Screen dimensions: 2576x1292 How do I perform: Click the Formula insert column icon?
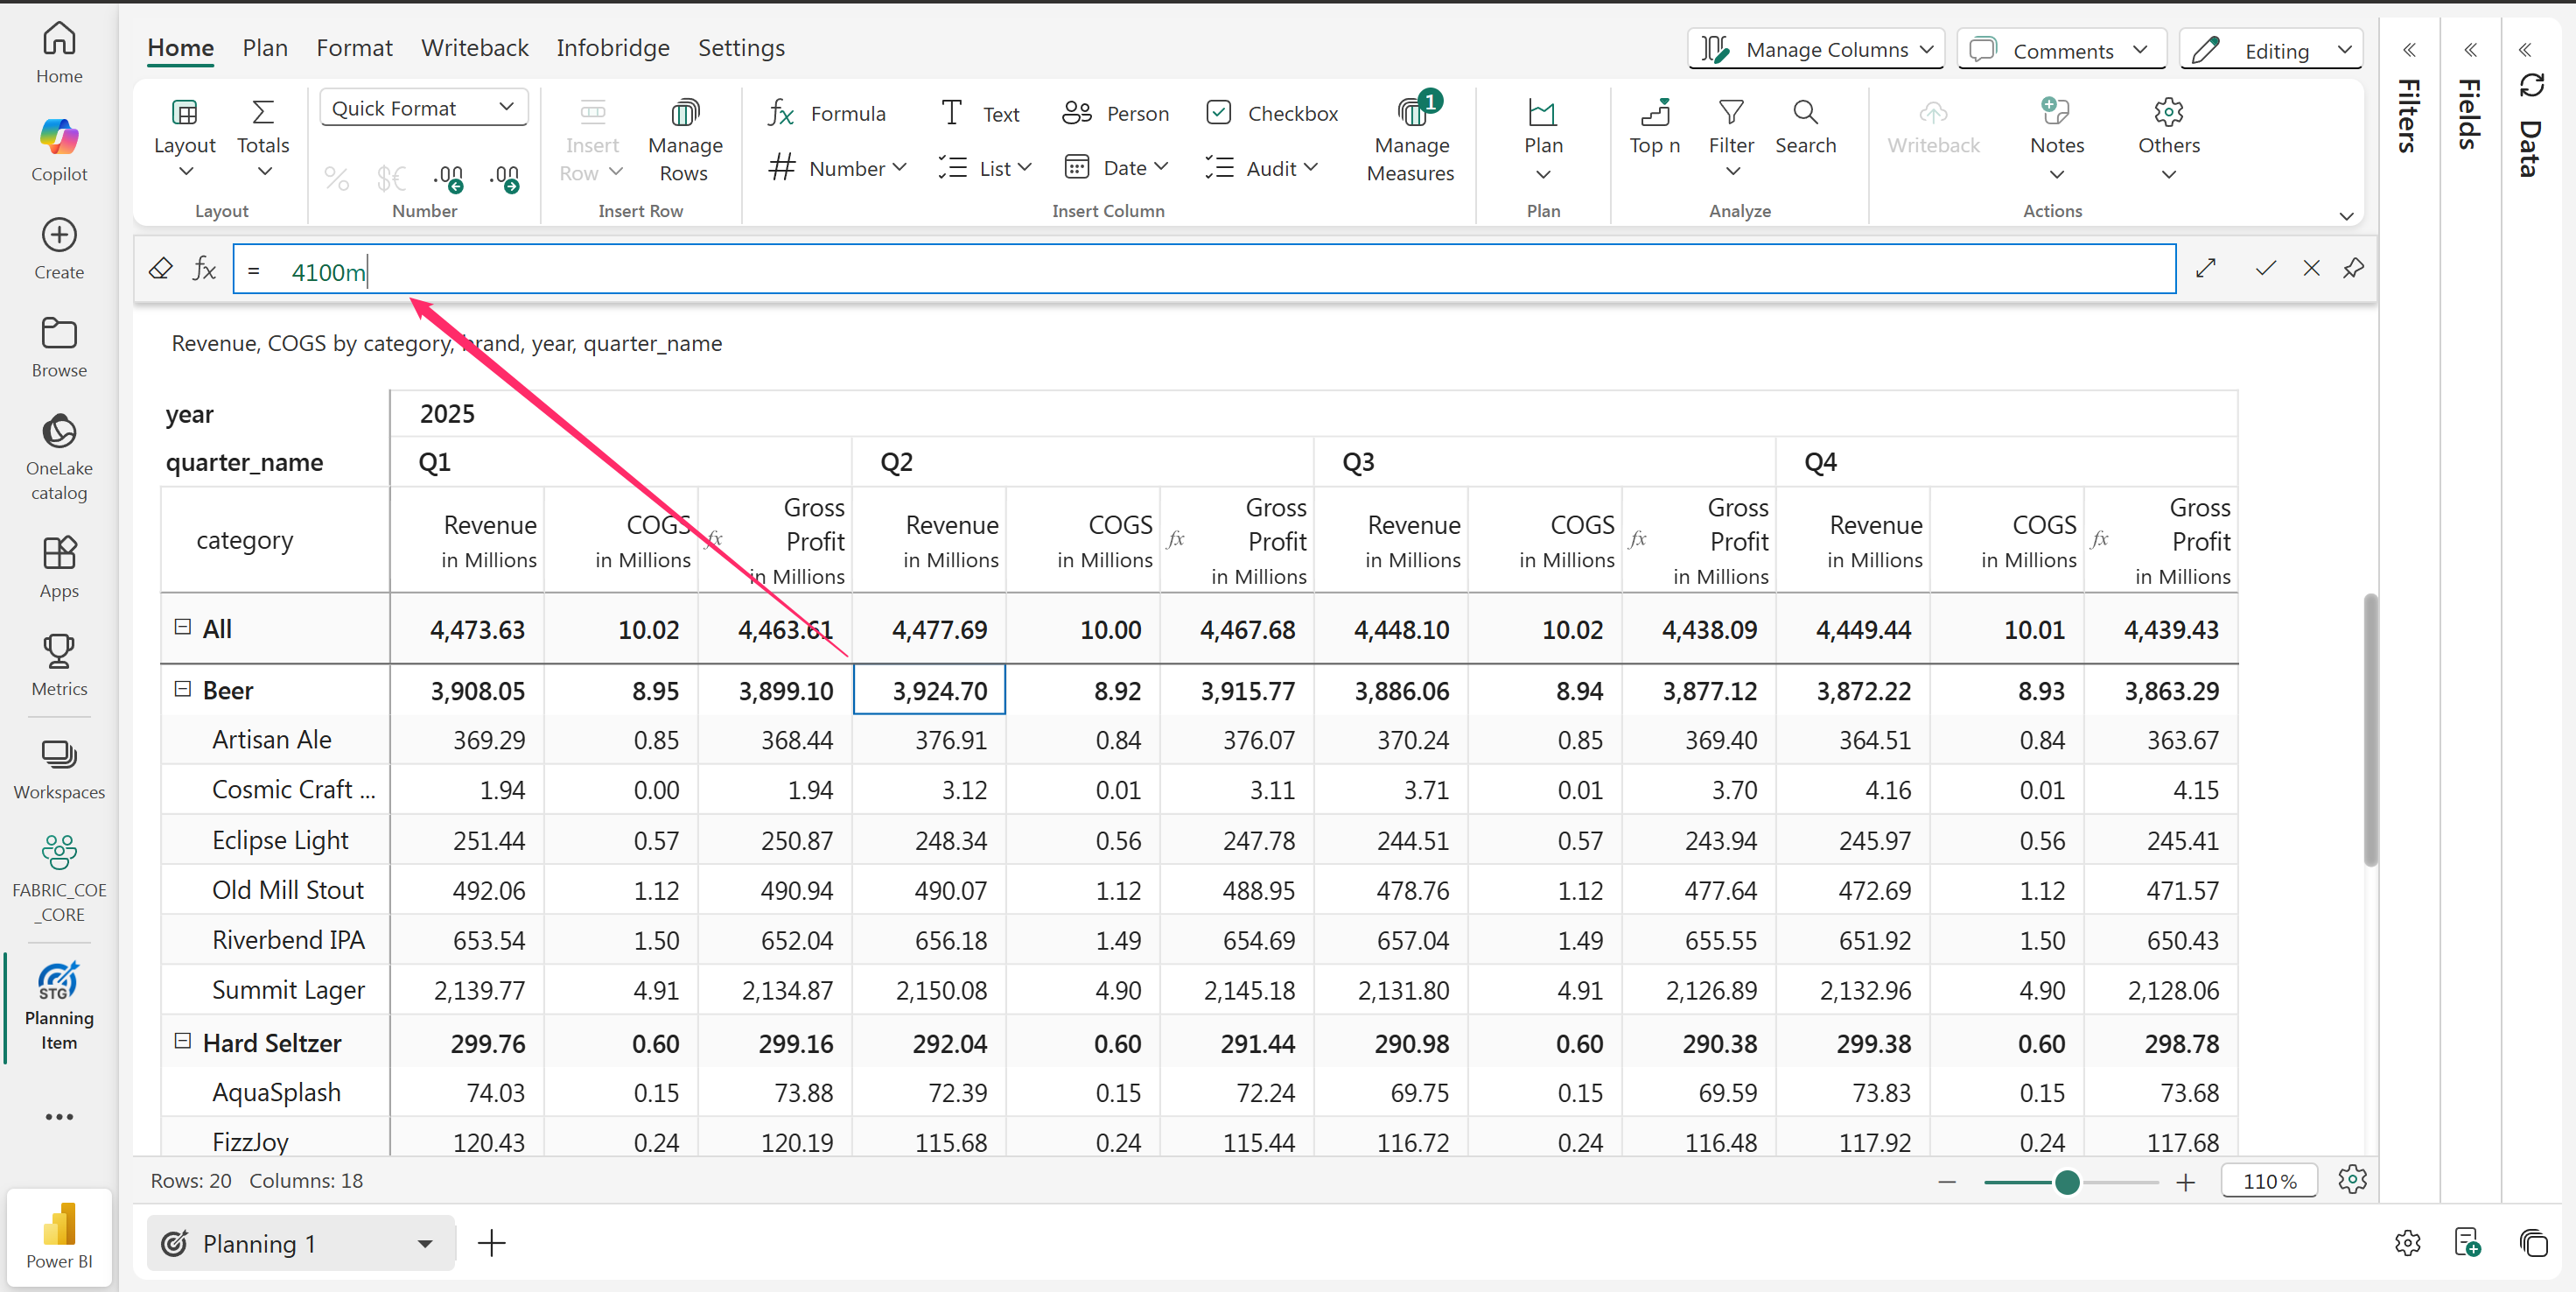(x=782, y=113)
